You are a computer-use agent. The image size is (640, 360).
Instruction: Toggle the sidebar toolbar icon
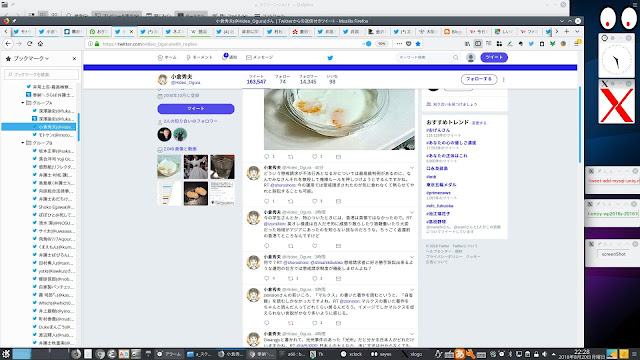(478, 44)
